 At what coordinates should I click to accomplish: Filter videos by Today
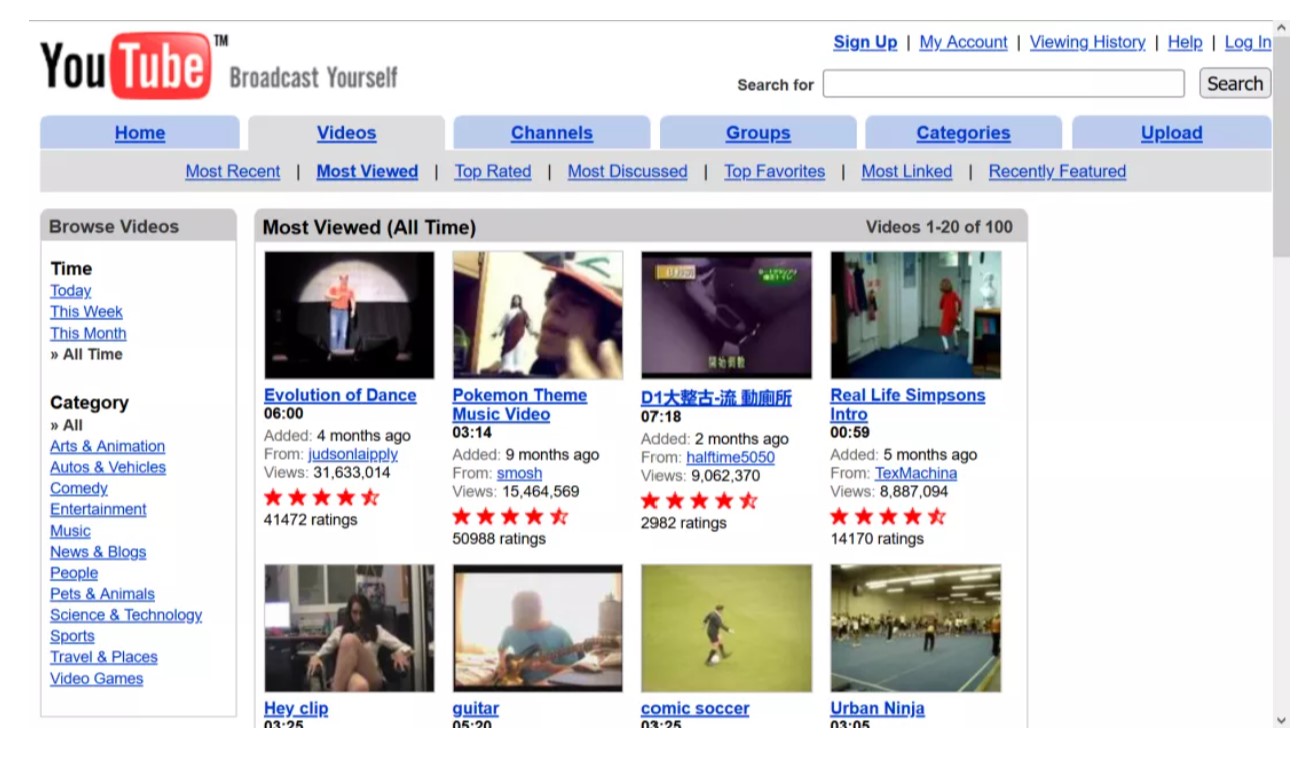[x=70, y=290]
